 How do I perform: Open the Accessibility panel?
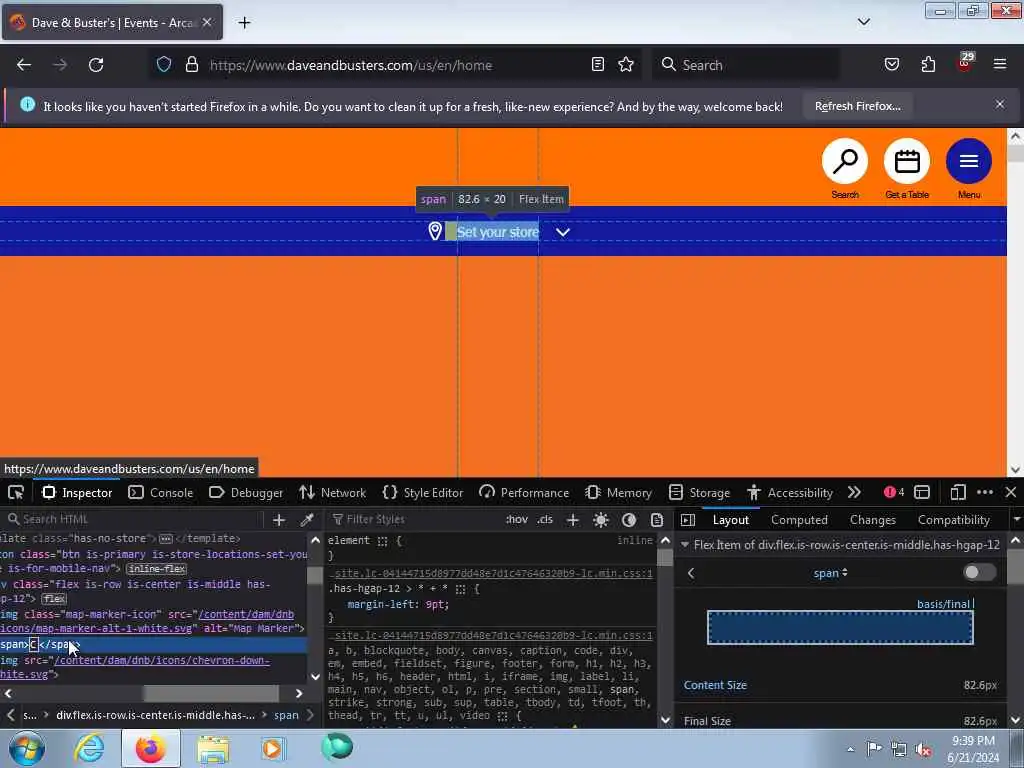pos(790,492)
